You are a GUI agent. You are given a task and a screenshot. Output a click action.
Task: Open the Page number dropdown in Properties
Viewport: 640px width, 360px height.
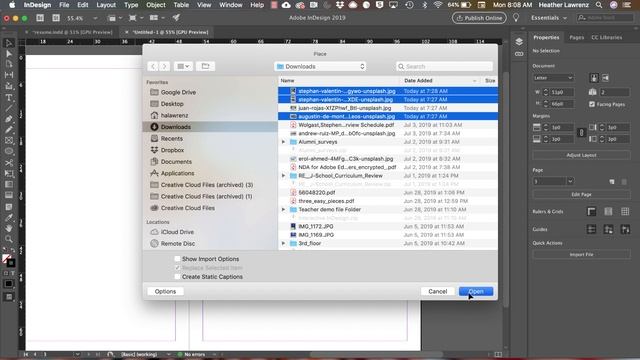(570, 181)
